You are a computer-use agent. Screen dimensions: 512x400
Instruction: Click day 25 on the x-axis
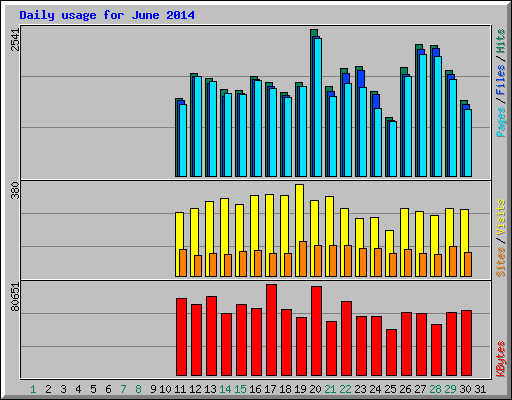pyautogui.click(x=390, y=389)
